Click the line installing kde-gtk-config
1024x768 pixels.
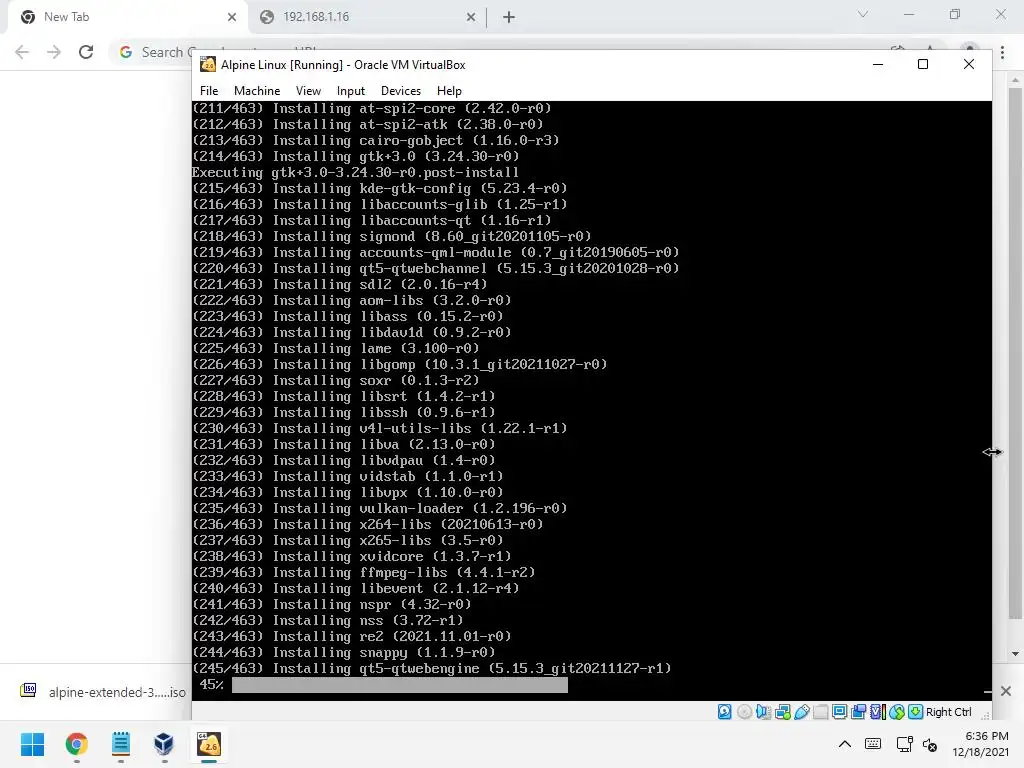tap(379, 188)
